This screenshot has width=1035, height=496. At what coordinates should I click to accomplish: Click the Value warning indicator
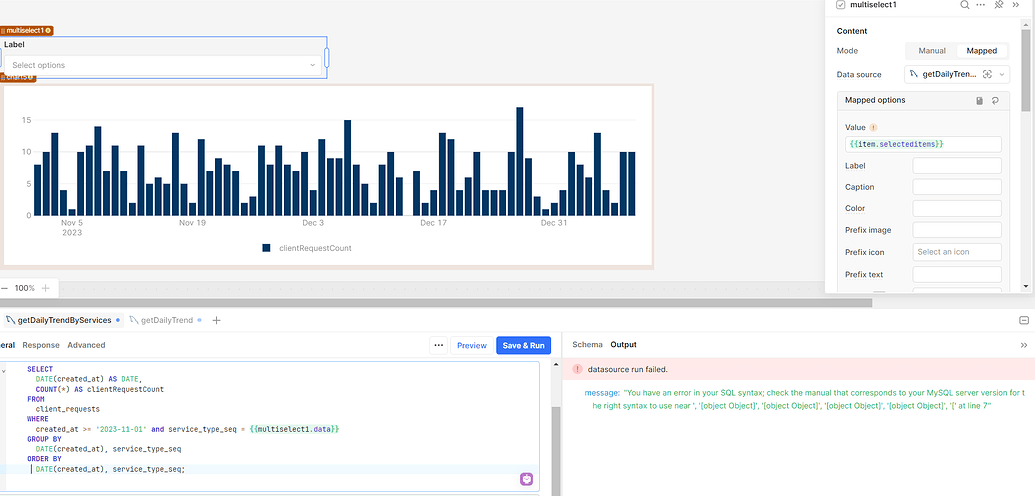(x=873, y=127)
